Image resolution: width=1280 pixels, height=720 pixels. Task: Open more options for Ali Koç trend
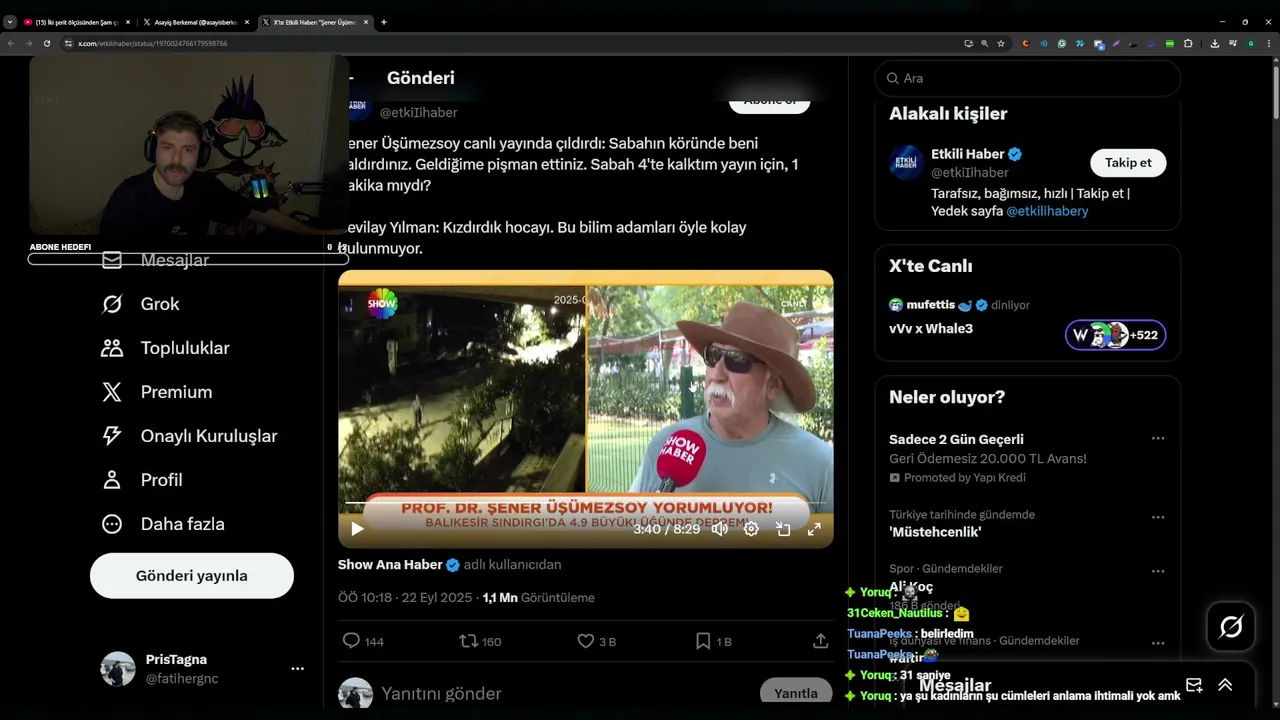point(1158,571)
